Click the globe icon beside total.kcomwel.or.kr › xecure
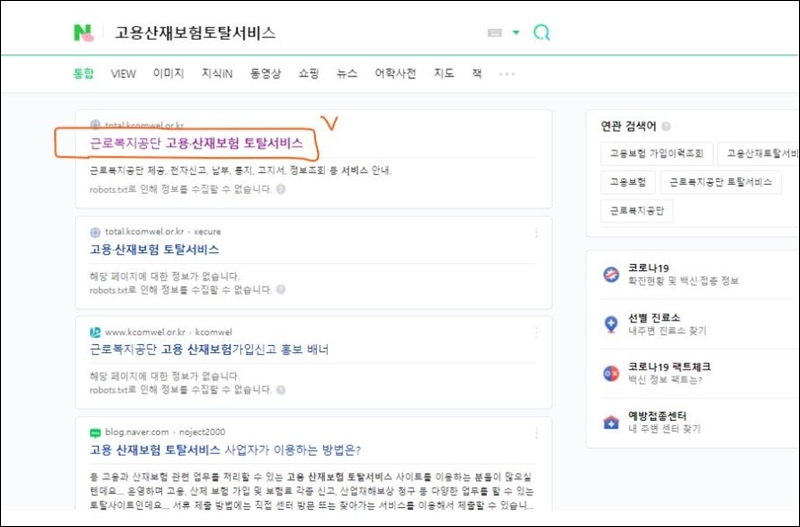Viewport: 800px width, 527px height. (x=95, y=232)
